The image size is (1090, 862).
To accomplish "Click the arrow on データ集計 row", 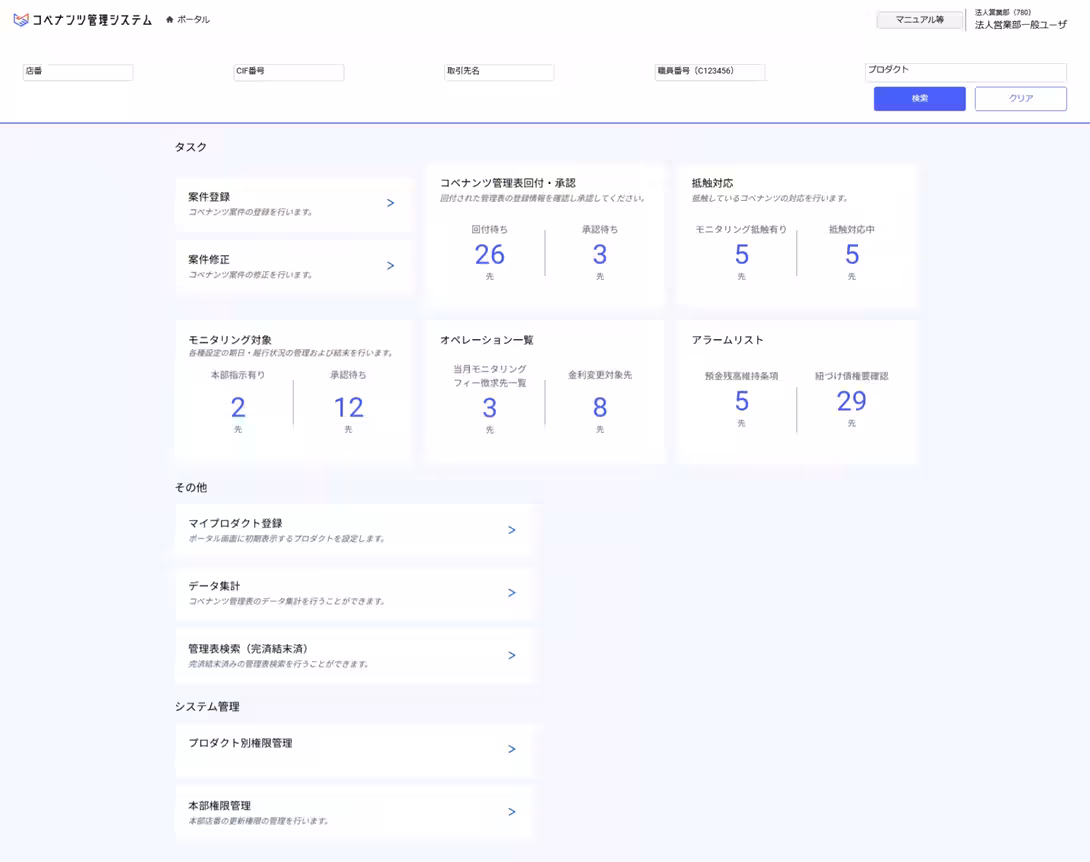I will coord(512,592).
